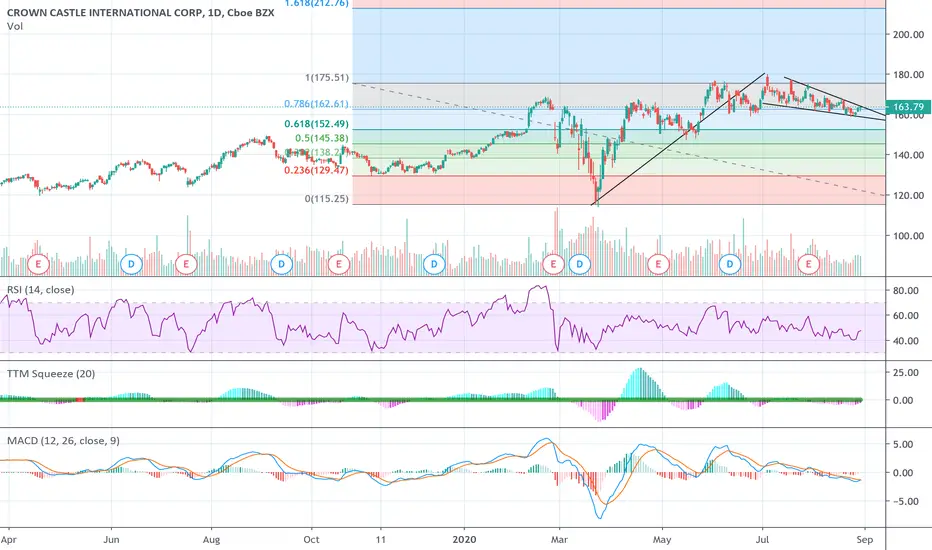932x550 pixels.
Task: Click the RSI 80.00 axis label
Action: coord(906,291)
